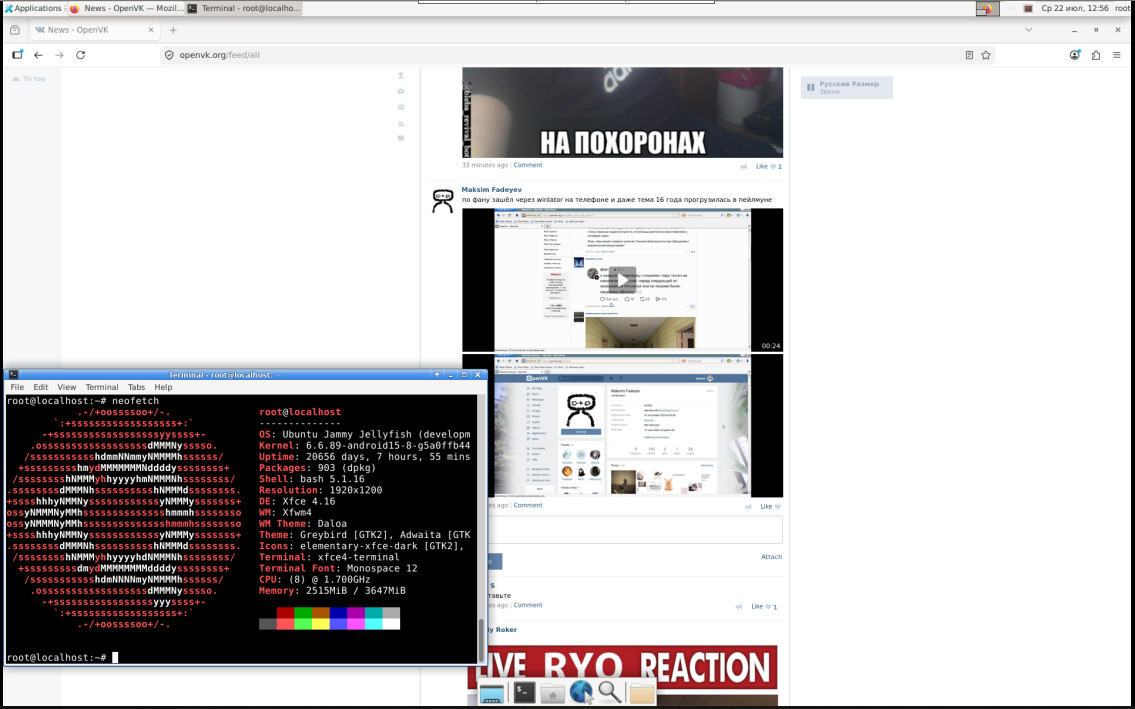The width and height of the screenshot is (1135, 709).
Task: Reload the OpenVK page
Action: point(80,55)
